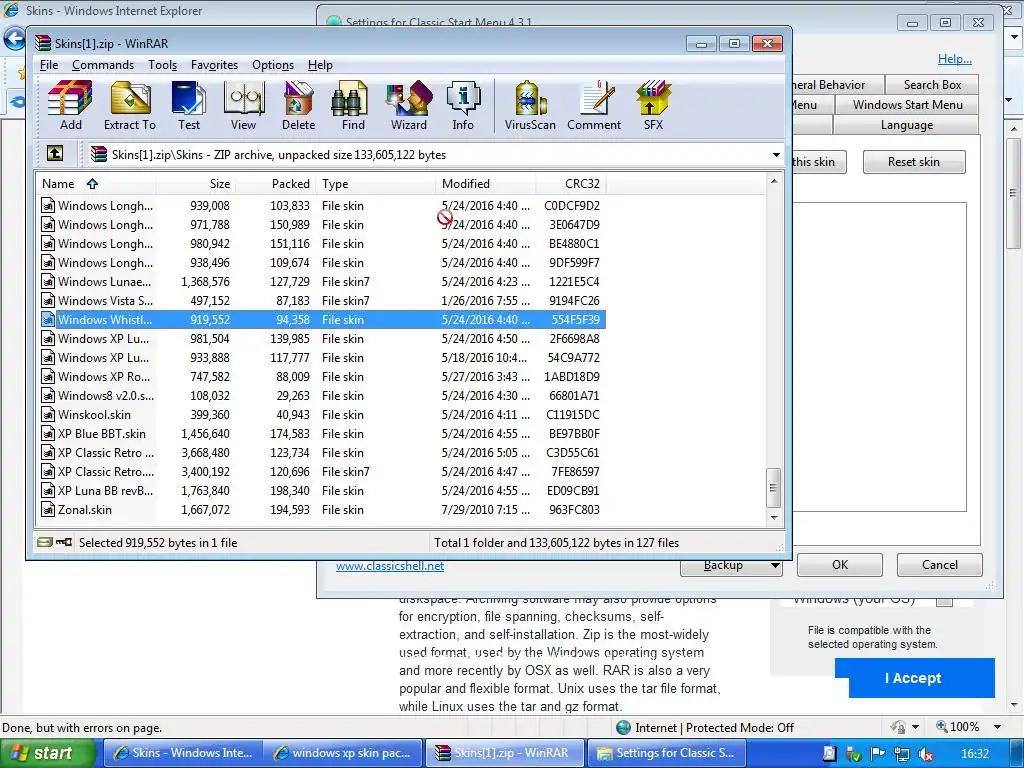Open the Options menu
1024x768 pixels.
[x=273, y=65]
